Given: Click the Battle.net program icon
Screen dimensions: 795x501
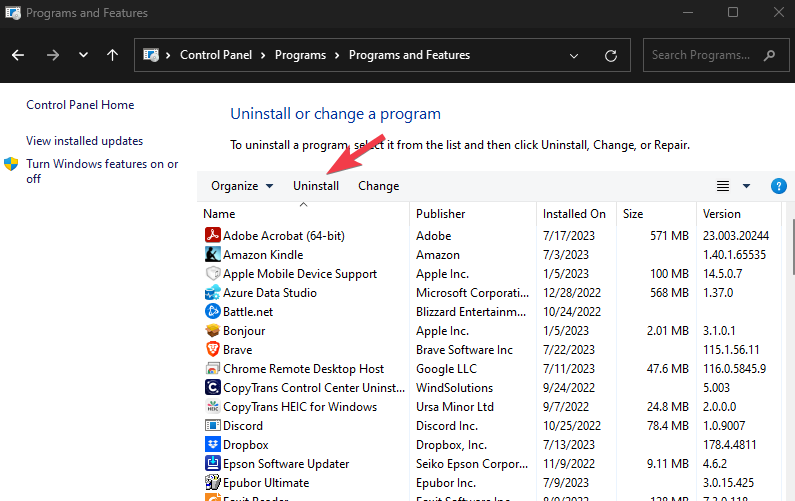Looking at the screenshot, I should click(212, 311).
